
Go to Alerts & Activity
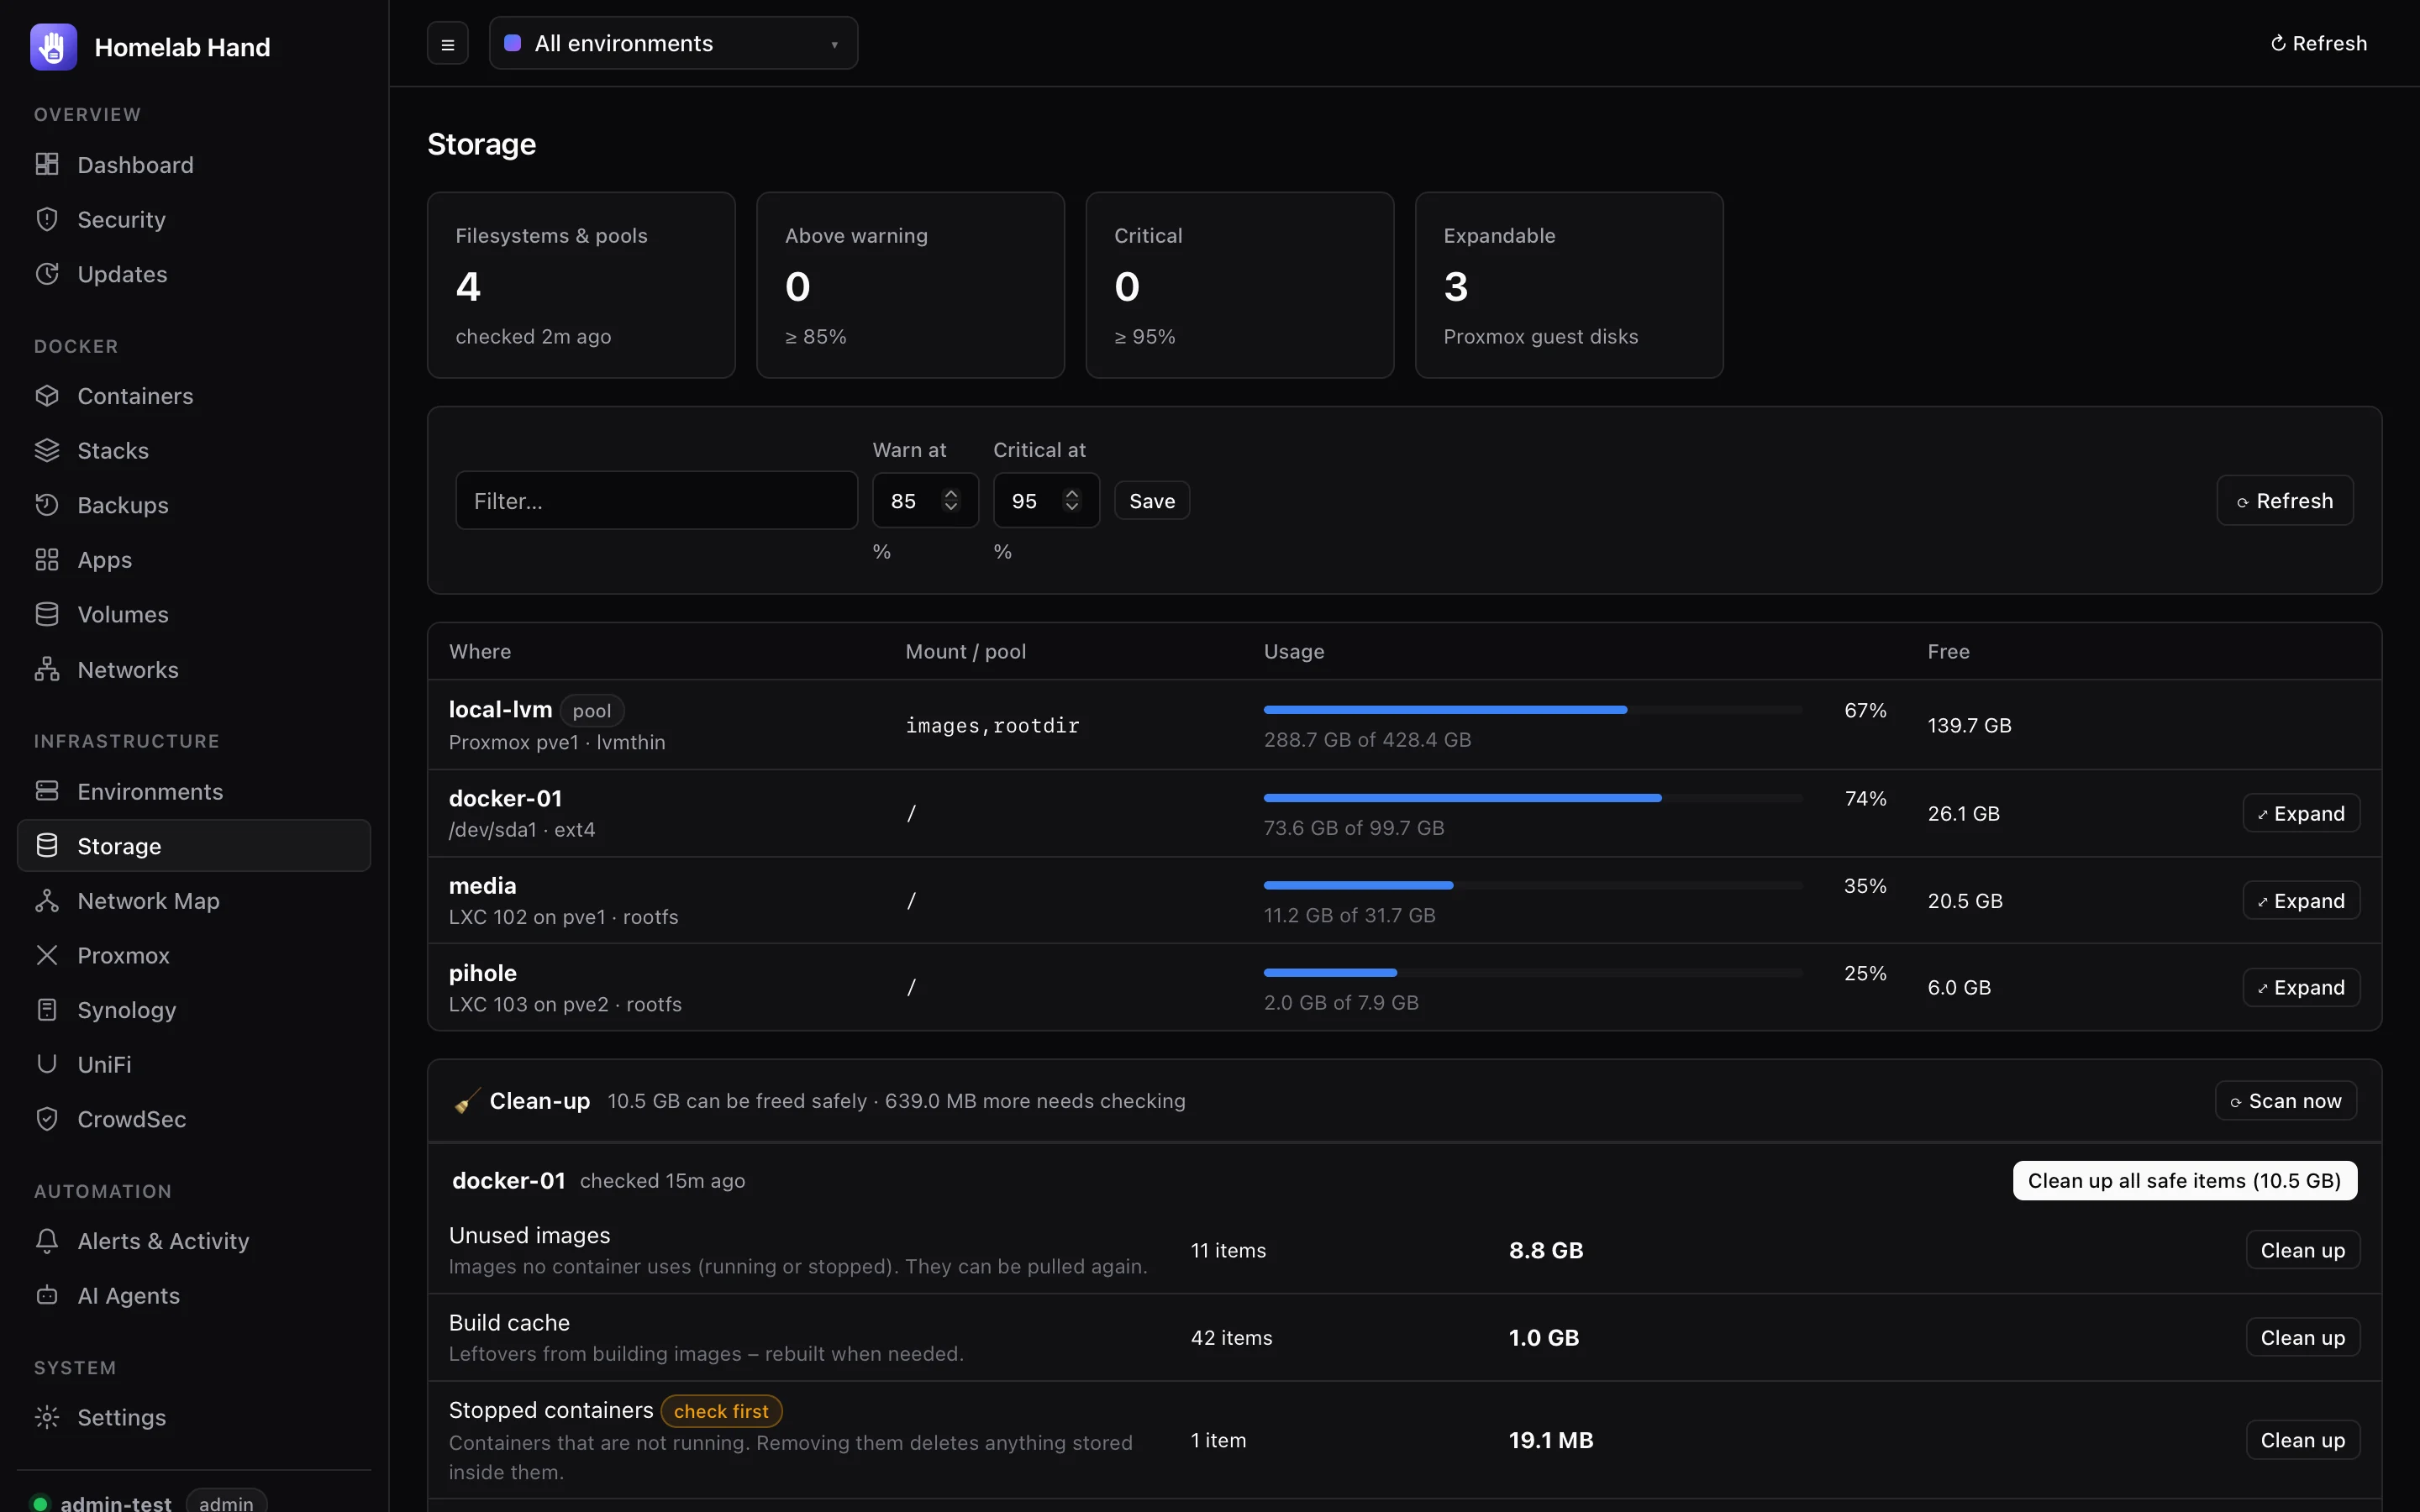click(x=194, y=1240)
